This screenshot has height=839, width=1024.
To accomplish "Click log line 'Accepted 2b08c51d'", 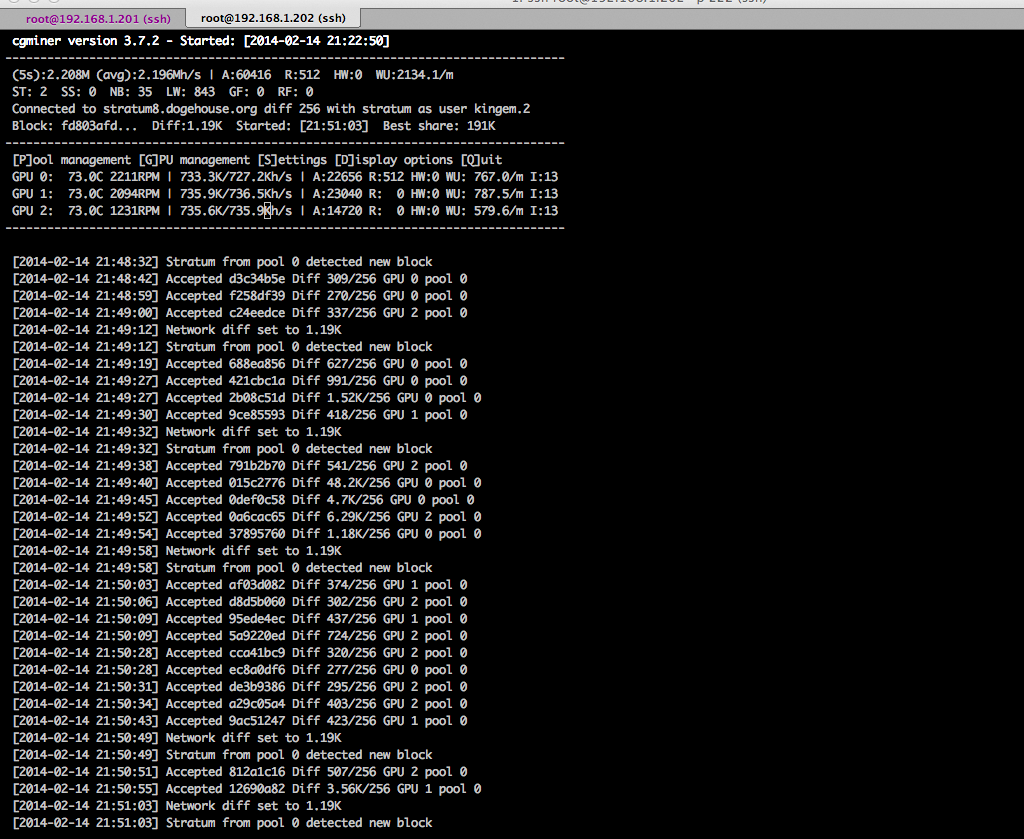I will coord(247,398).
